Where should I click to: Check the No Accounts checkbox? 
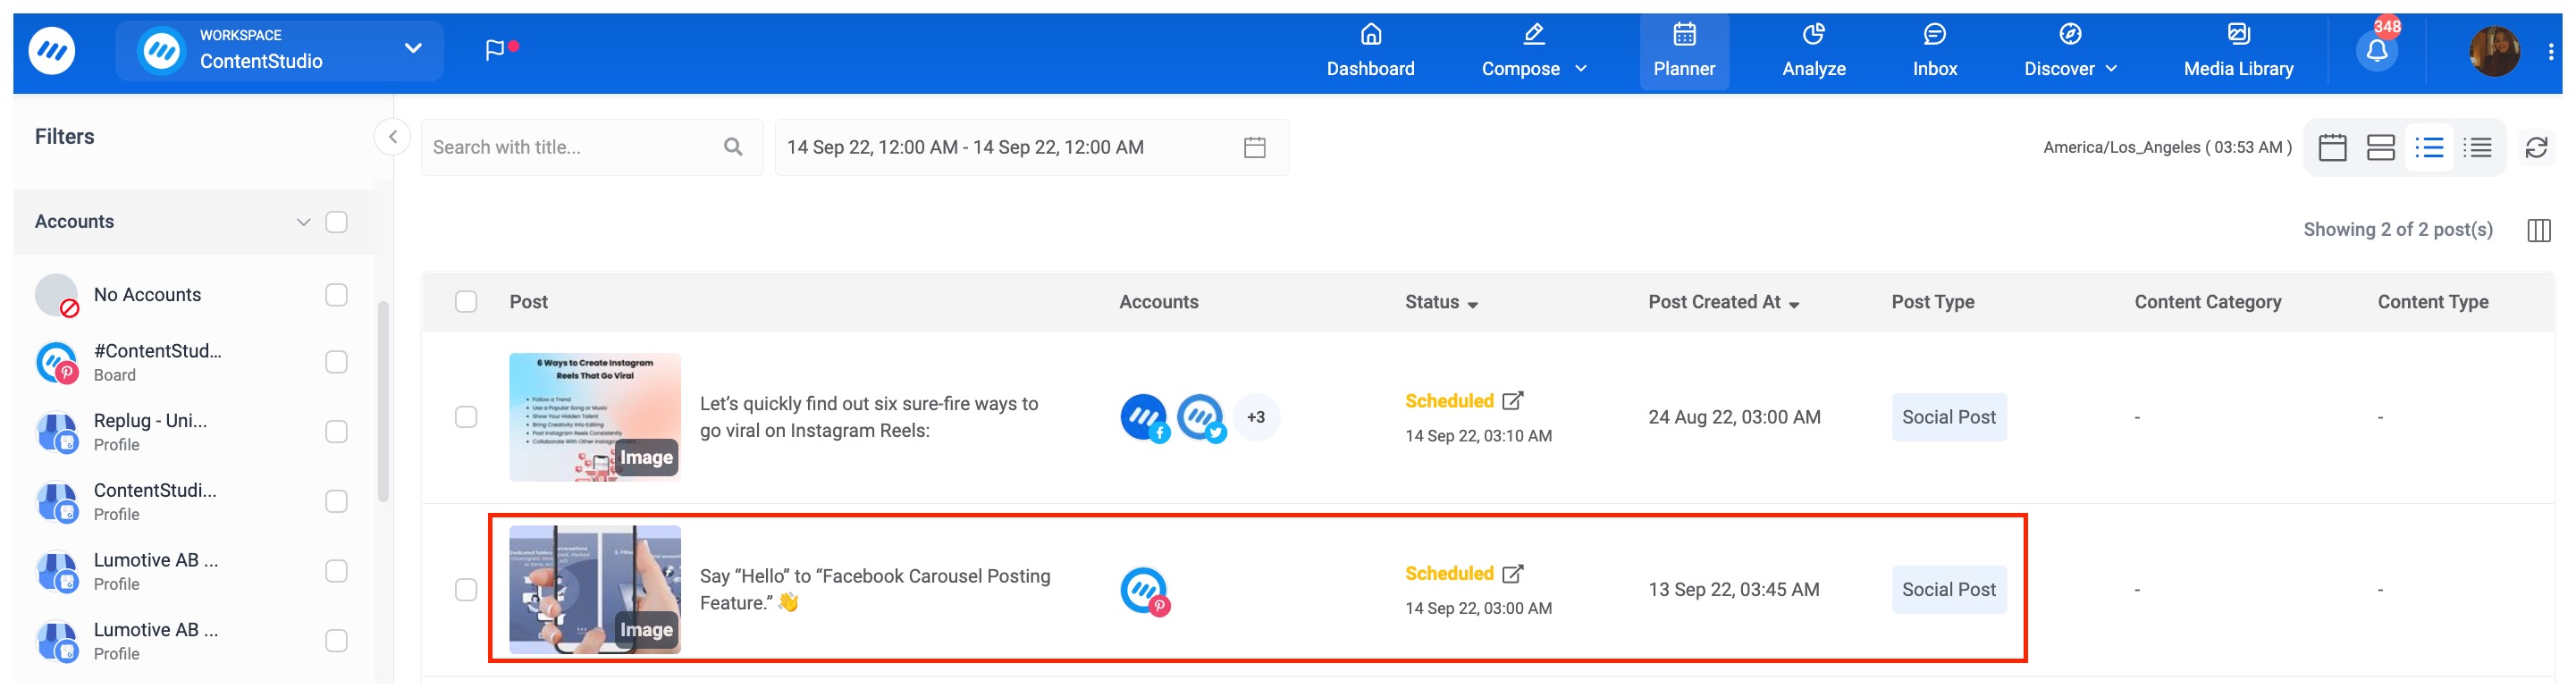coord(337,295)
